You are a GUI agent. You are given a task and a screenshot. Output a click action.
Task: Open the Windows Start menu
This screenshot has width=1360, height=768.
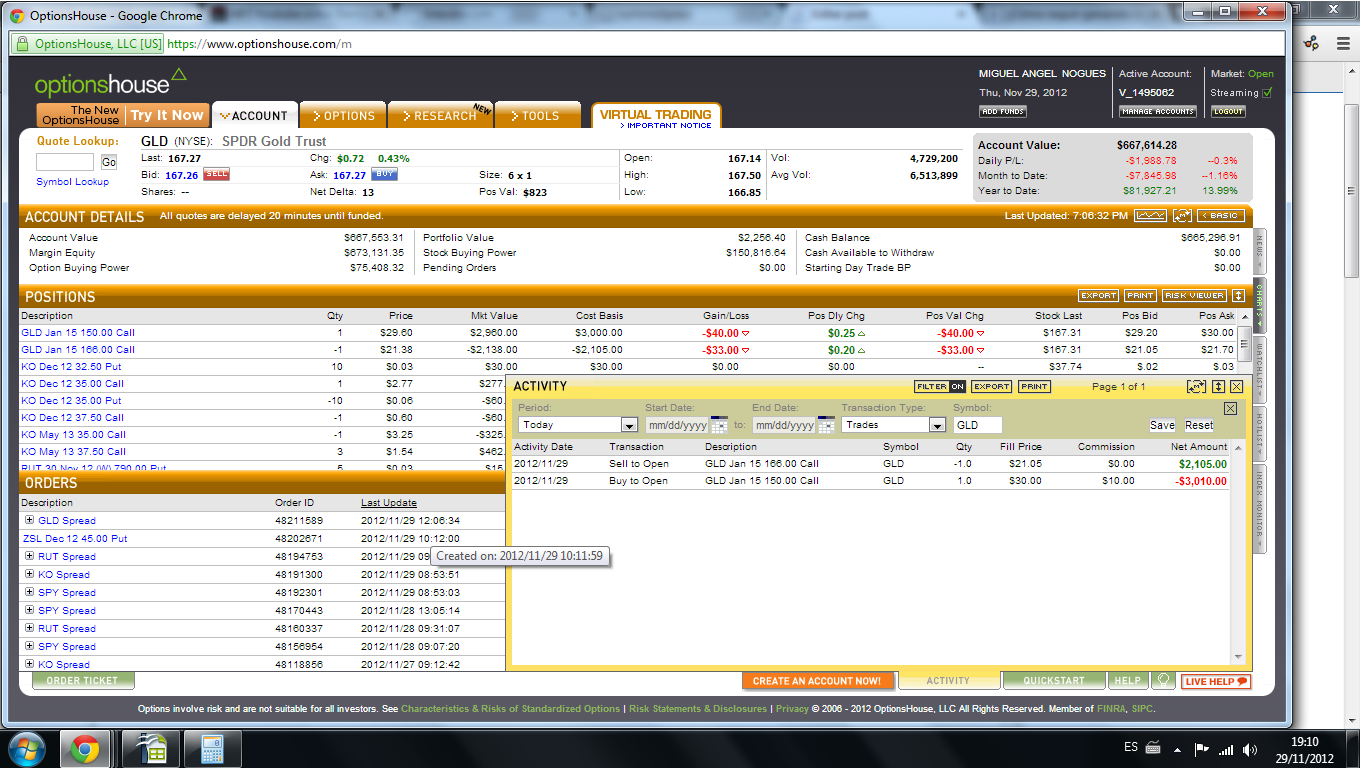click(x=27, y=748)
